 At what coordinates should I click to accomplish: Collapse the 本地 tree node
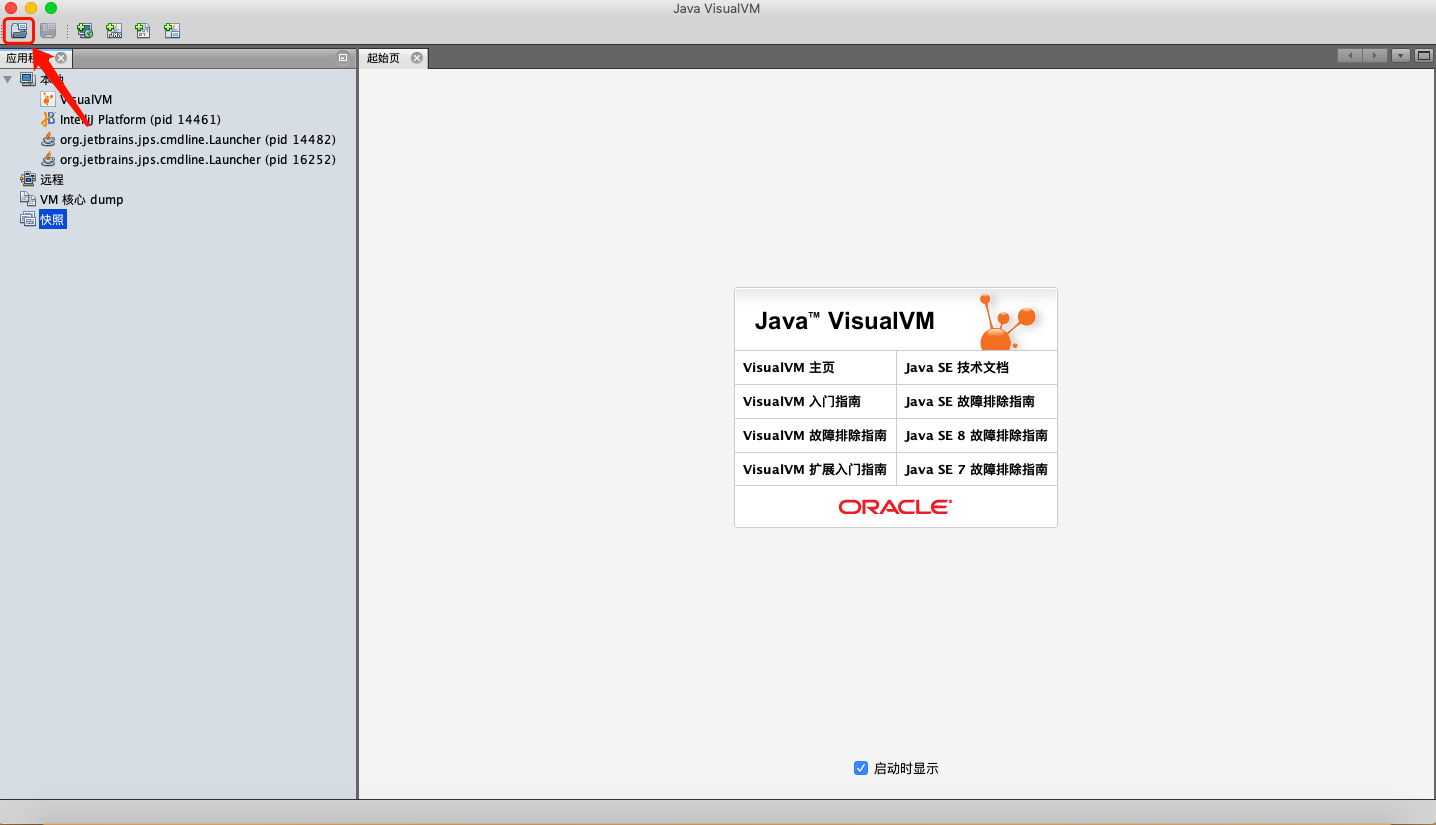[x=9, y=79]
